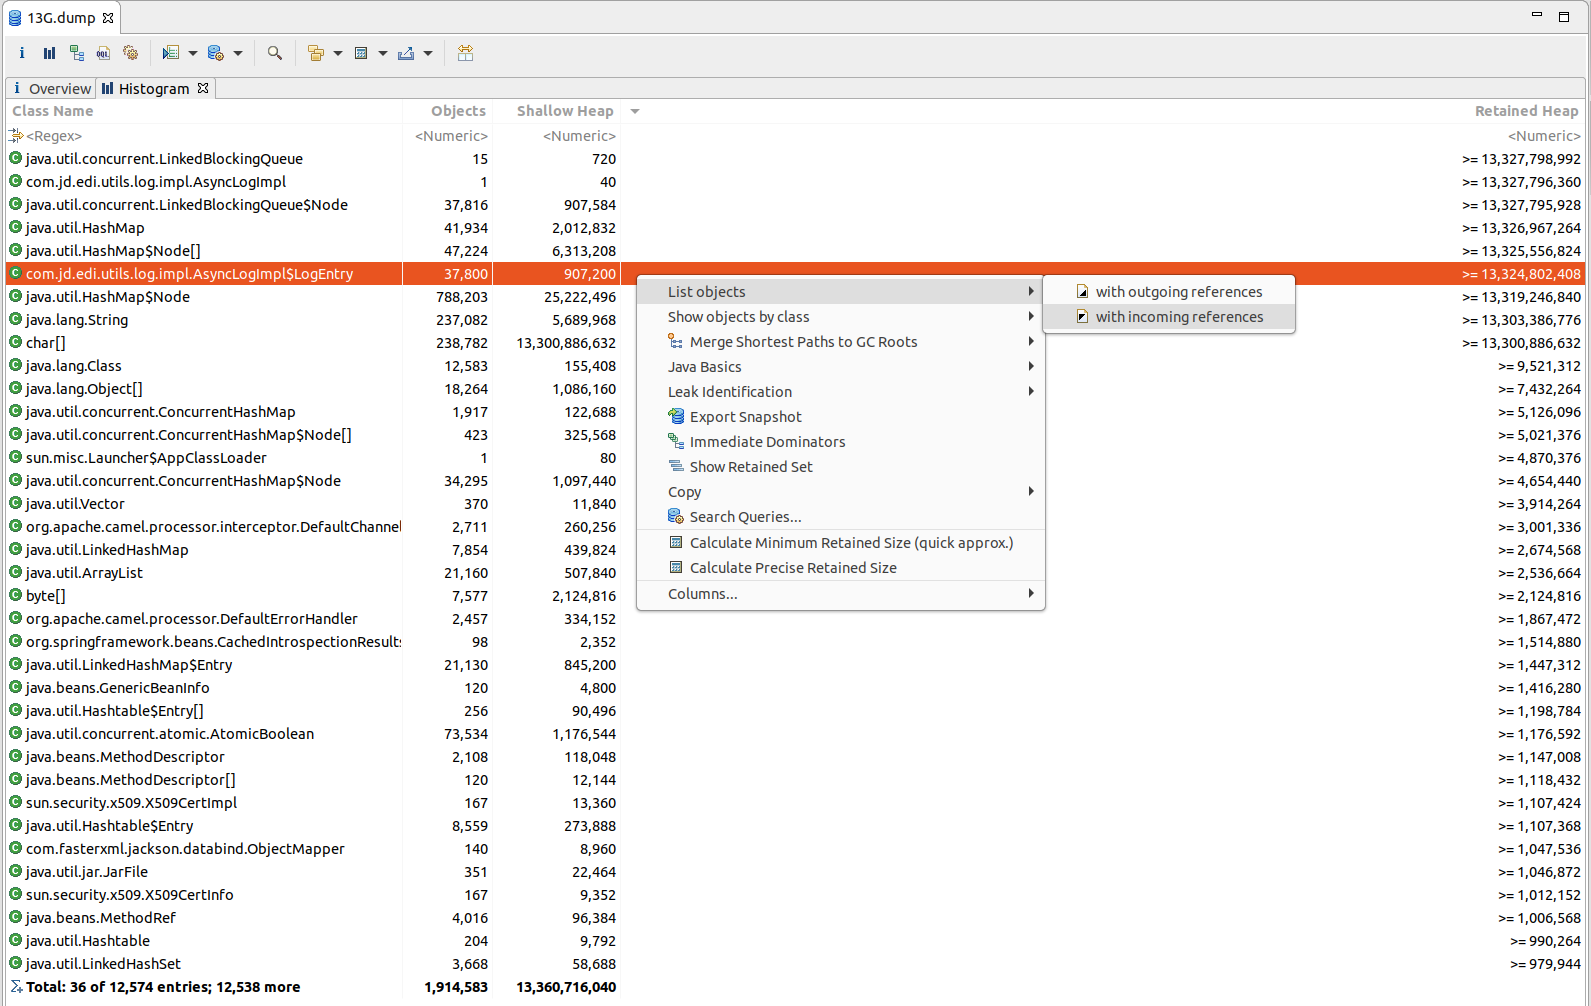Open the Calculate Retained Size dropdown arrow
Image resolution: width=1591 pixels, height=1006 pixels.
383,53
